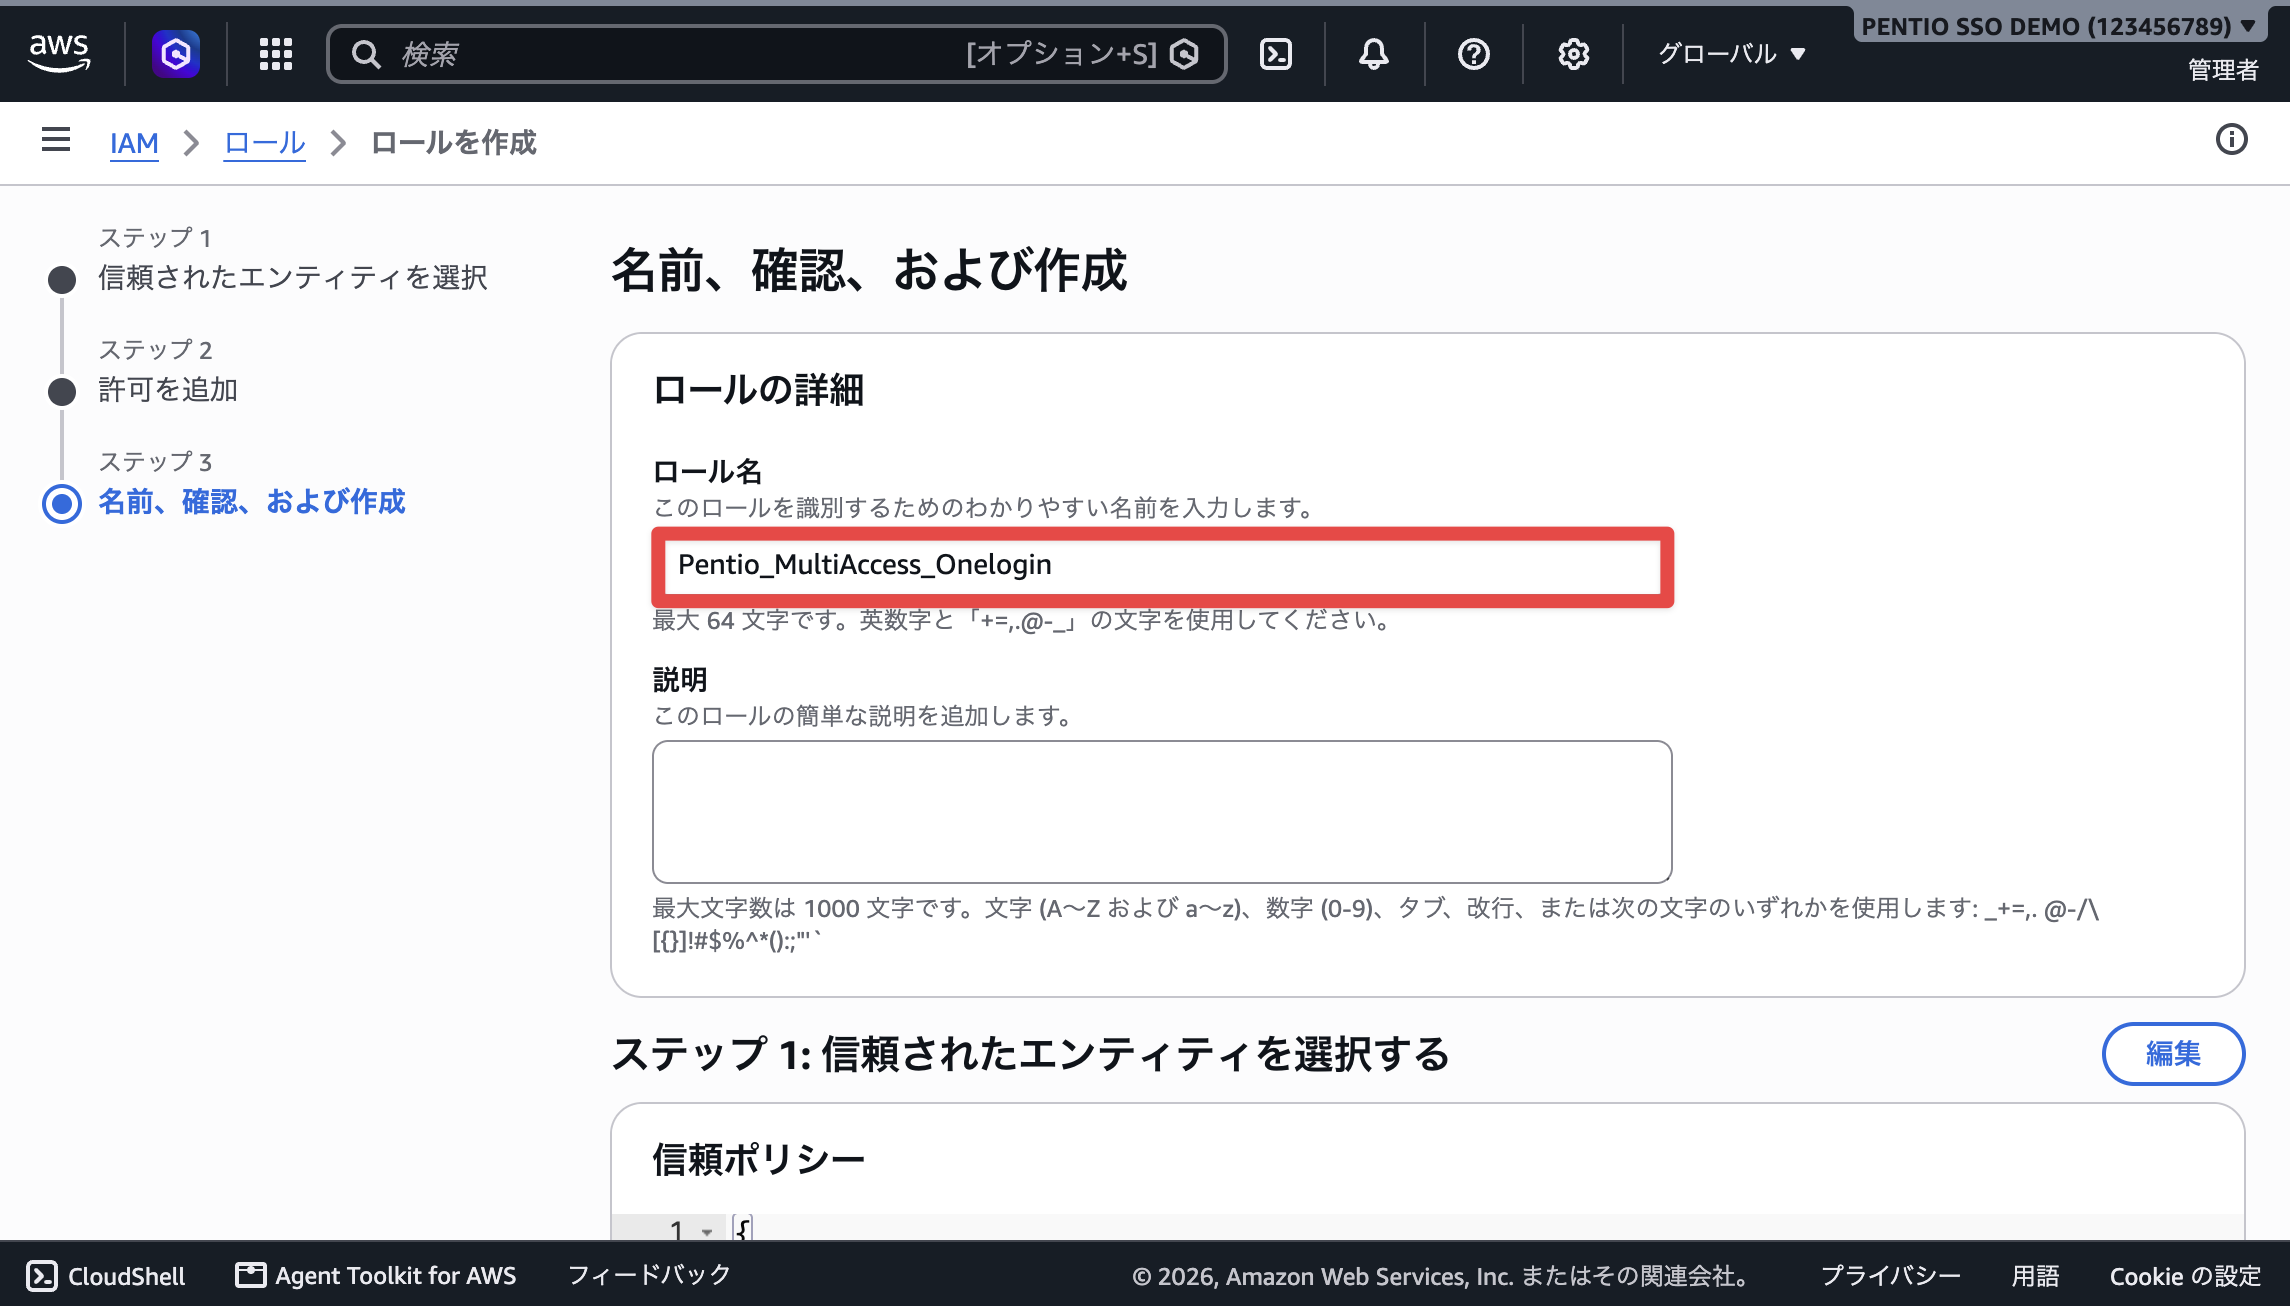Open the settings gear icon

click(x=1574, y=54)
